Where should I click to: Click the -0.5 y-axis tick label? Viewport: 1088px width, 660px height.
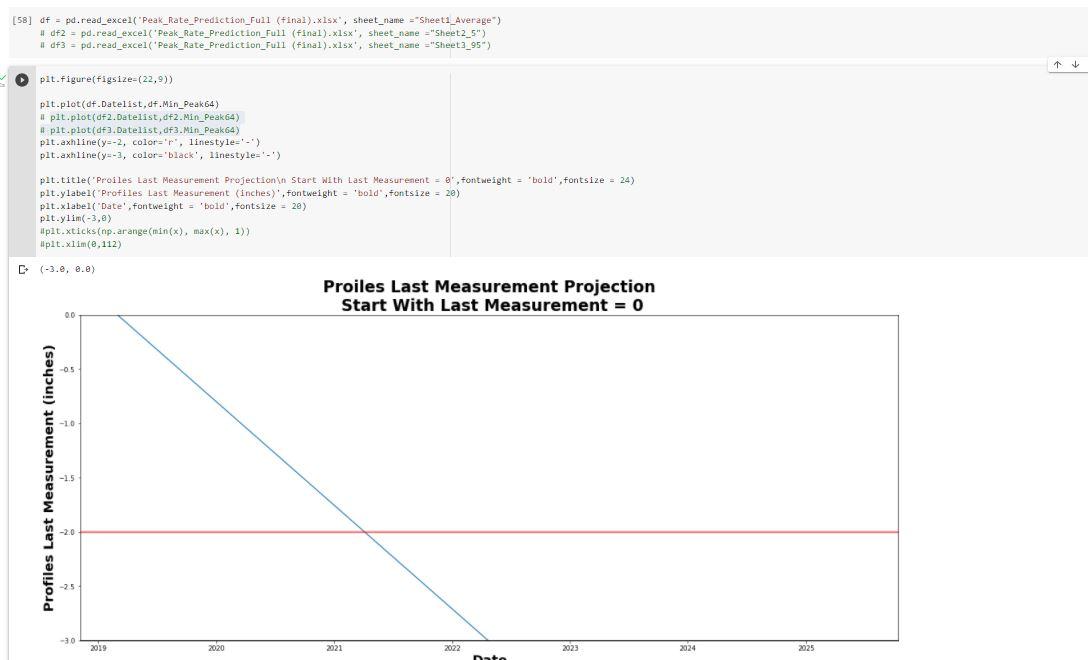tap(67, 369)
